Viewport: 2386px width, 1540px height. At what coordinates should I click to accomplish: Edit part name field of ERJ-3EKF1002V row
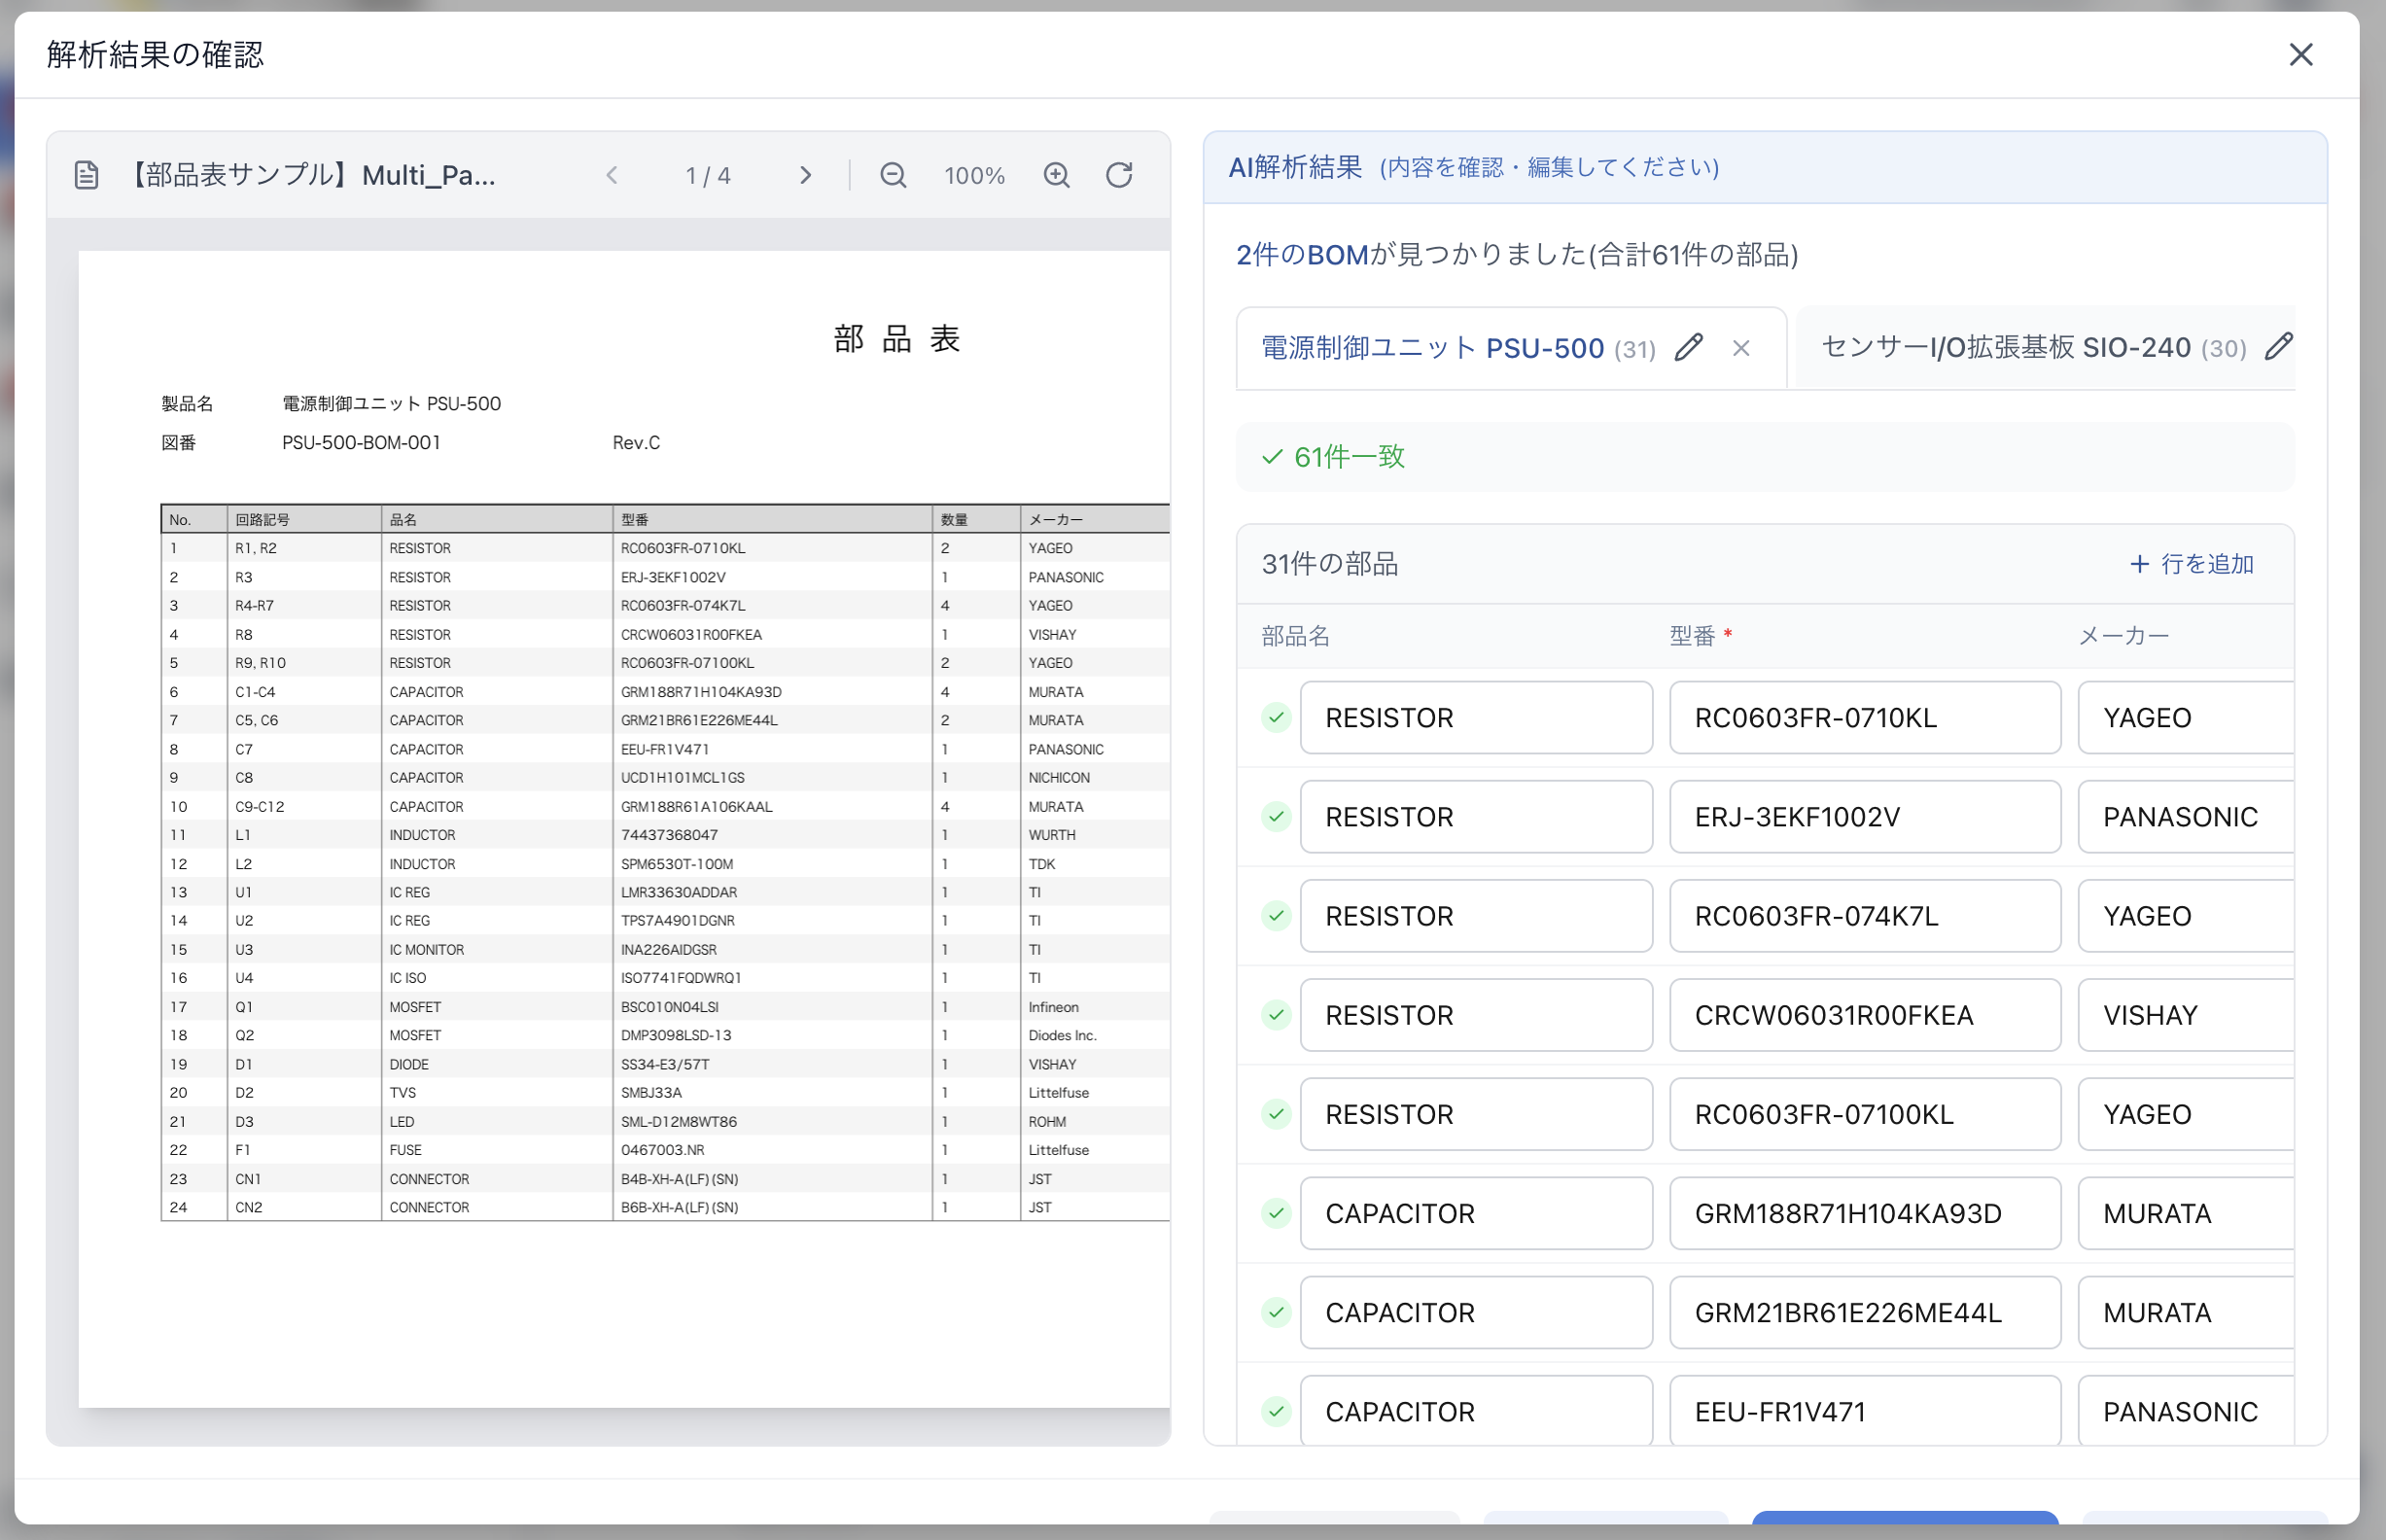coord(1476,816)
